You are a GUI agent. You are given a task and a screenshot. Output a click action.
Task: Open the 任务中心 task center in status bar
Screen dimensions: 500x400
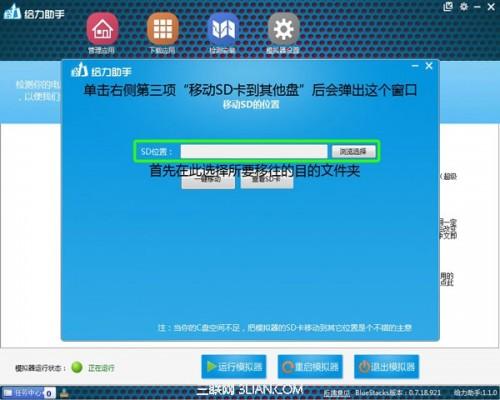[29, 393]
